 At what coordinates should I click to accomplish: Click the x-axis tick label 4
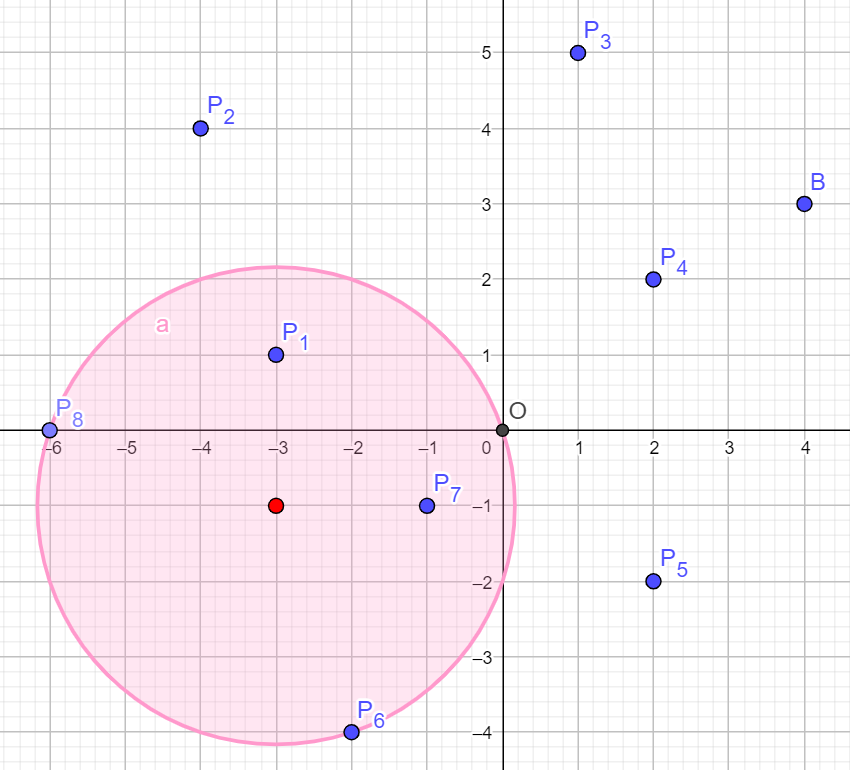[x=804, y=448]
